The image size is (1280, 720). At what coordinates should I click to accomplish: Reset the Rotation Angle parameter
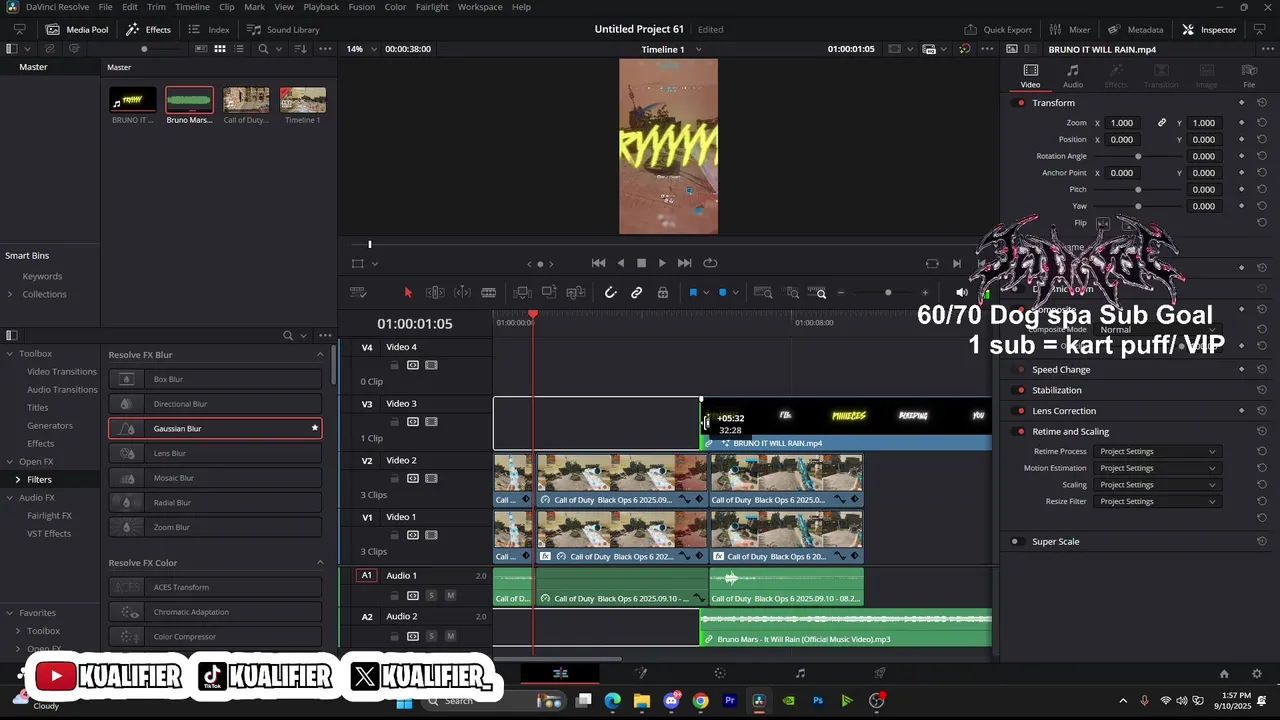click(x=1262, y=156)
